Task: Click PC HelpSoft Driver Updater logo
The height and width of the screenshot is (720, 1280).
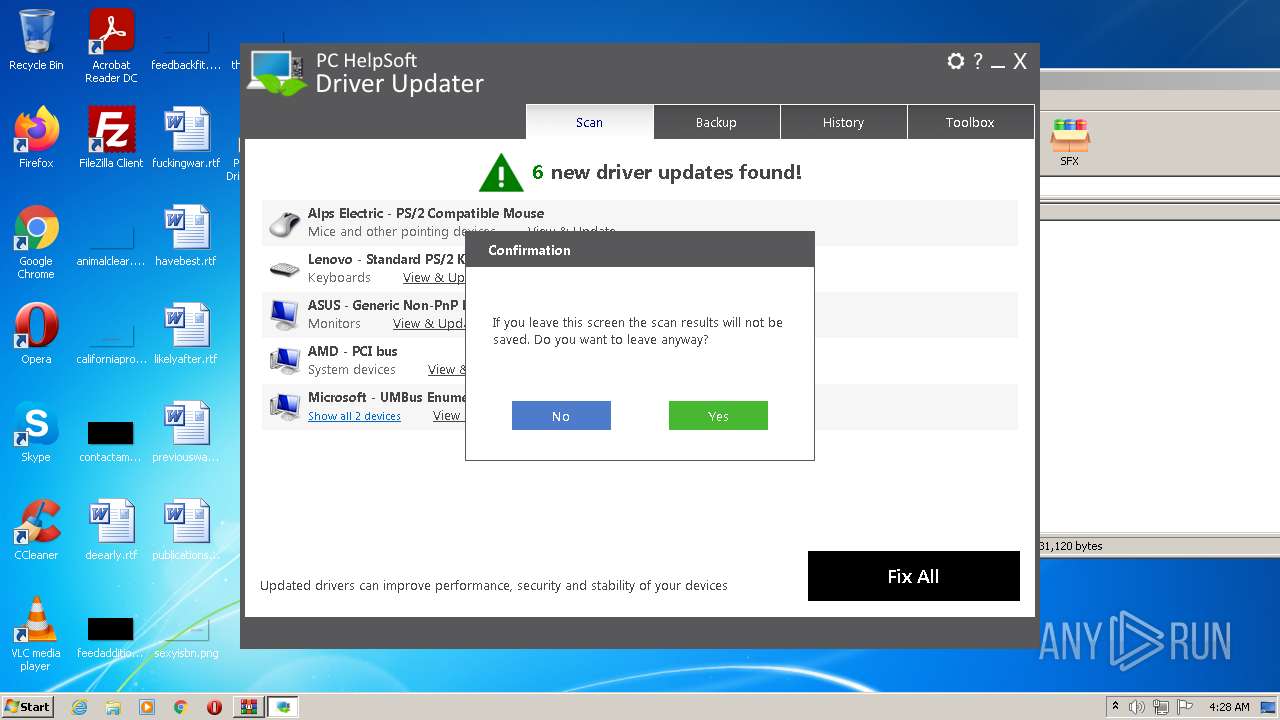Action: coord(278,73)
